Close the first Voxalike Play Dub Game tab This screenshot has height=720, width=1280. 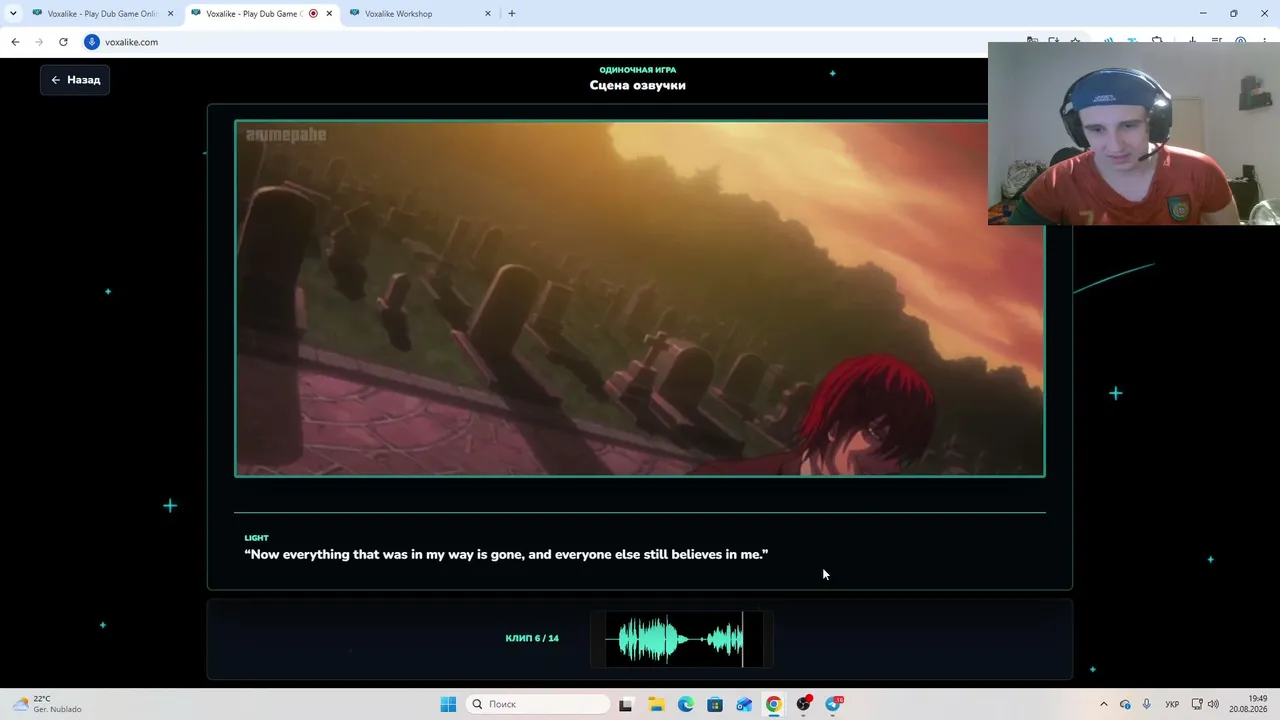[170, 14]
